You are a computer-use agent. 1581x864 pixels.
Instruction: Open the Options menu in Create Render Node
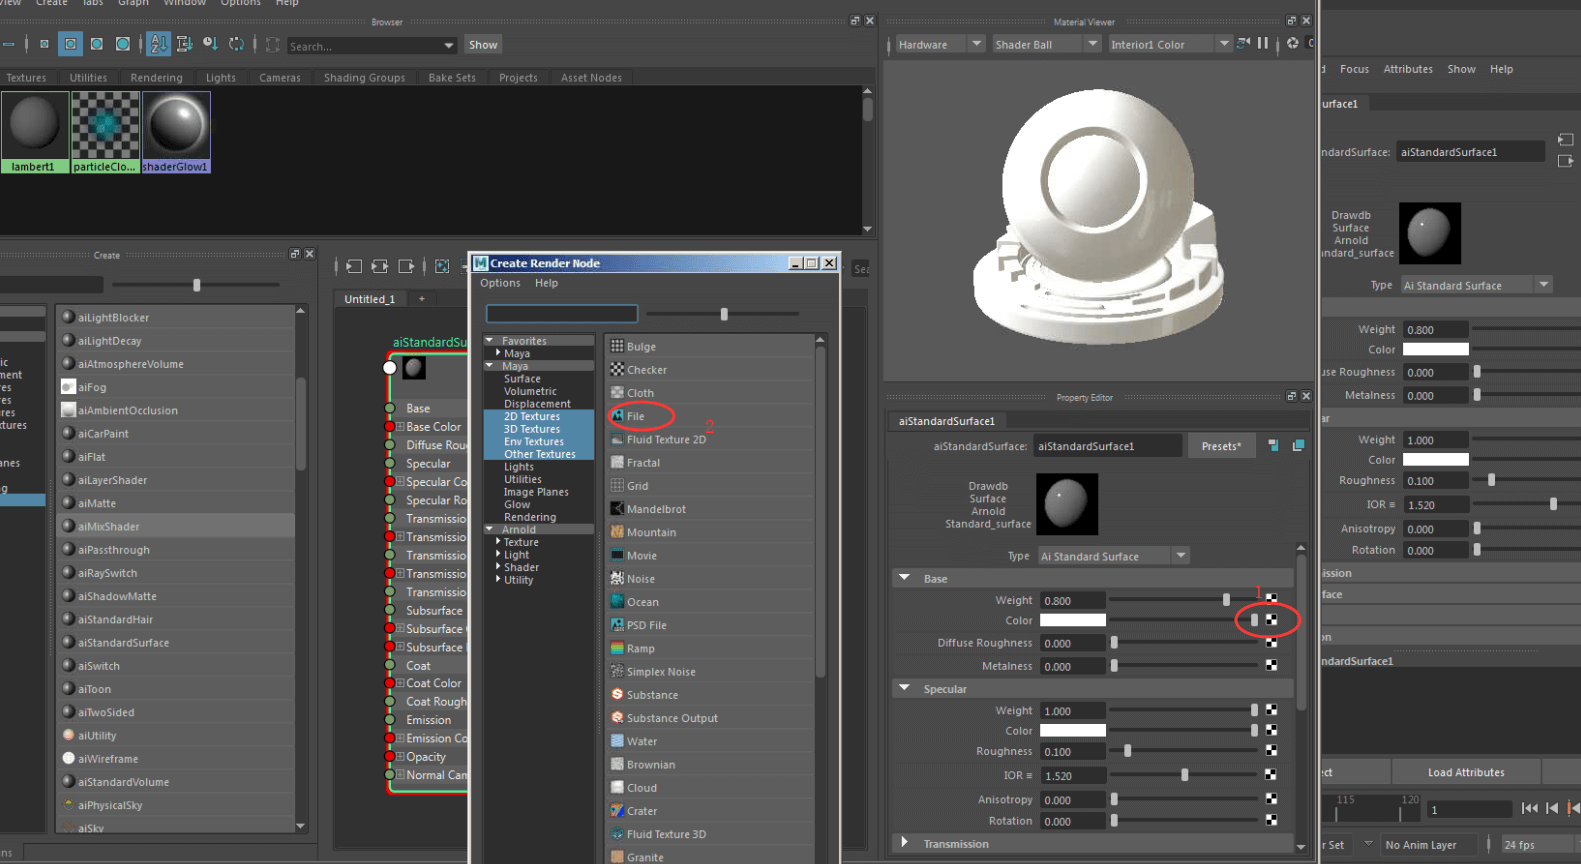tap(500, 283)
